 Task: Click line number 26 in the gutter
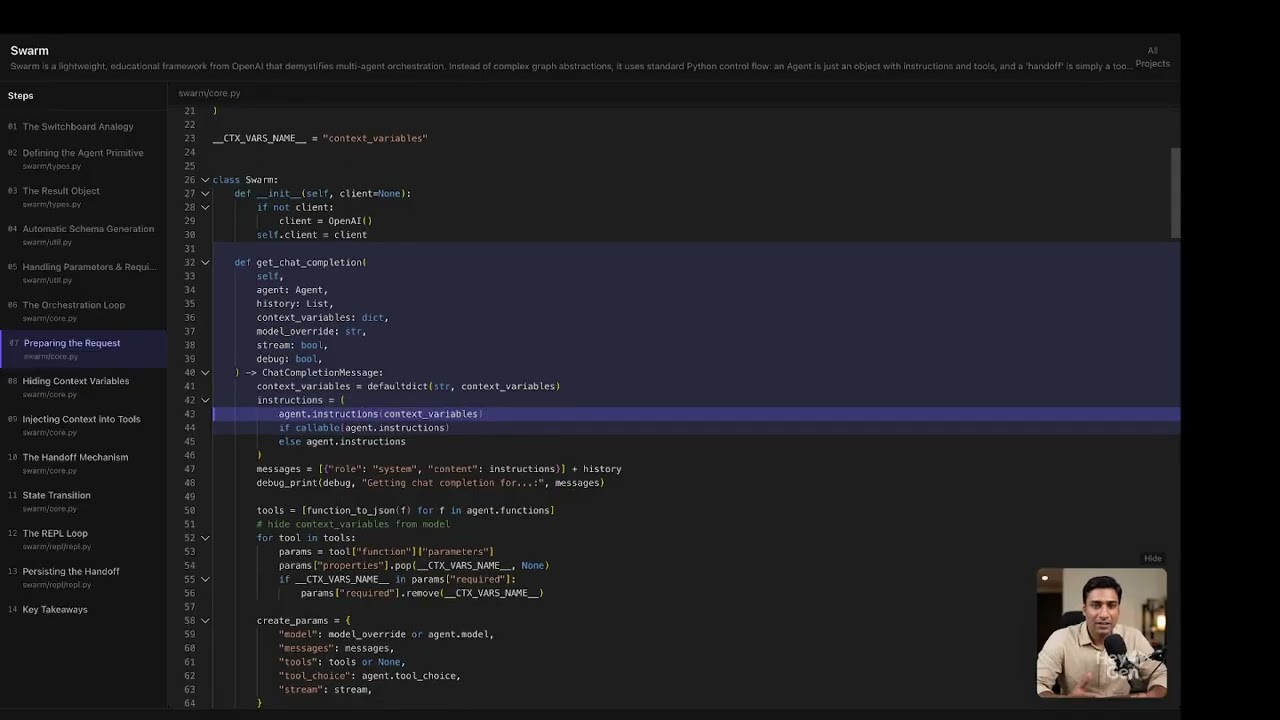(x=189, y=180)
